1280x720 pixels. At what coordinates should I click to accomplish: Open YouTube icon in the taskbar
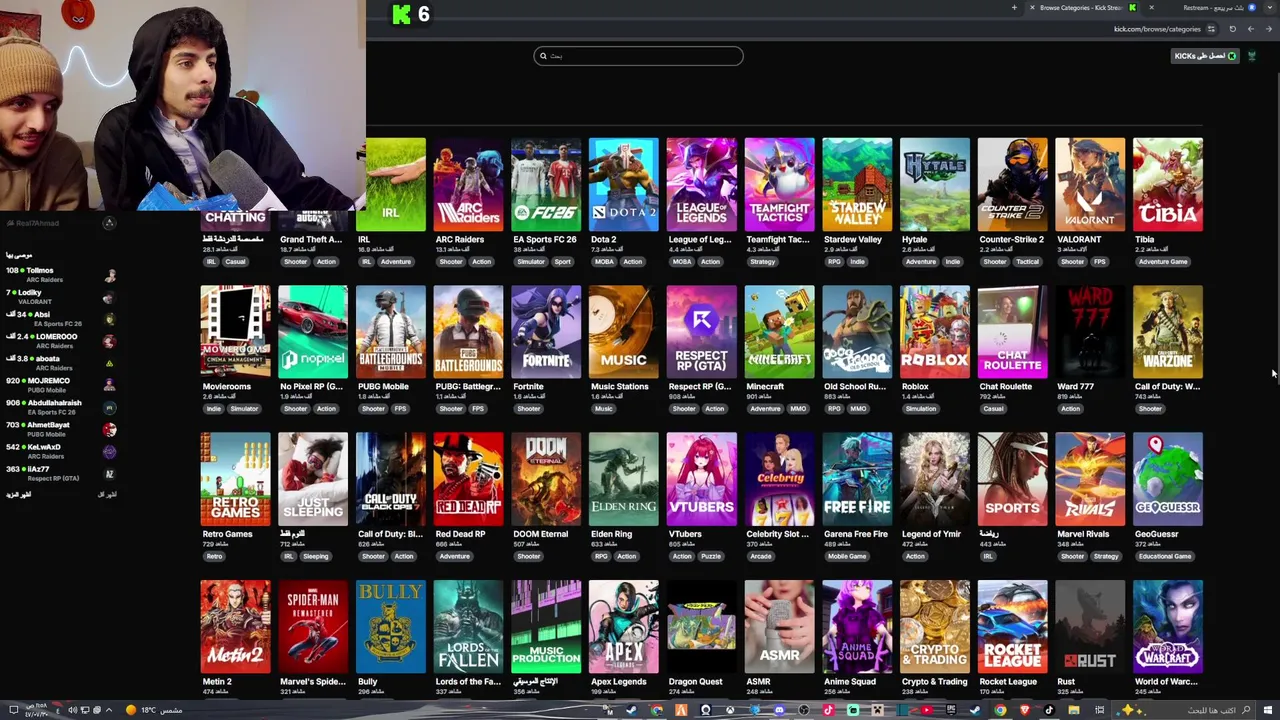(x=927, y=710)
